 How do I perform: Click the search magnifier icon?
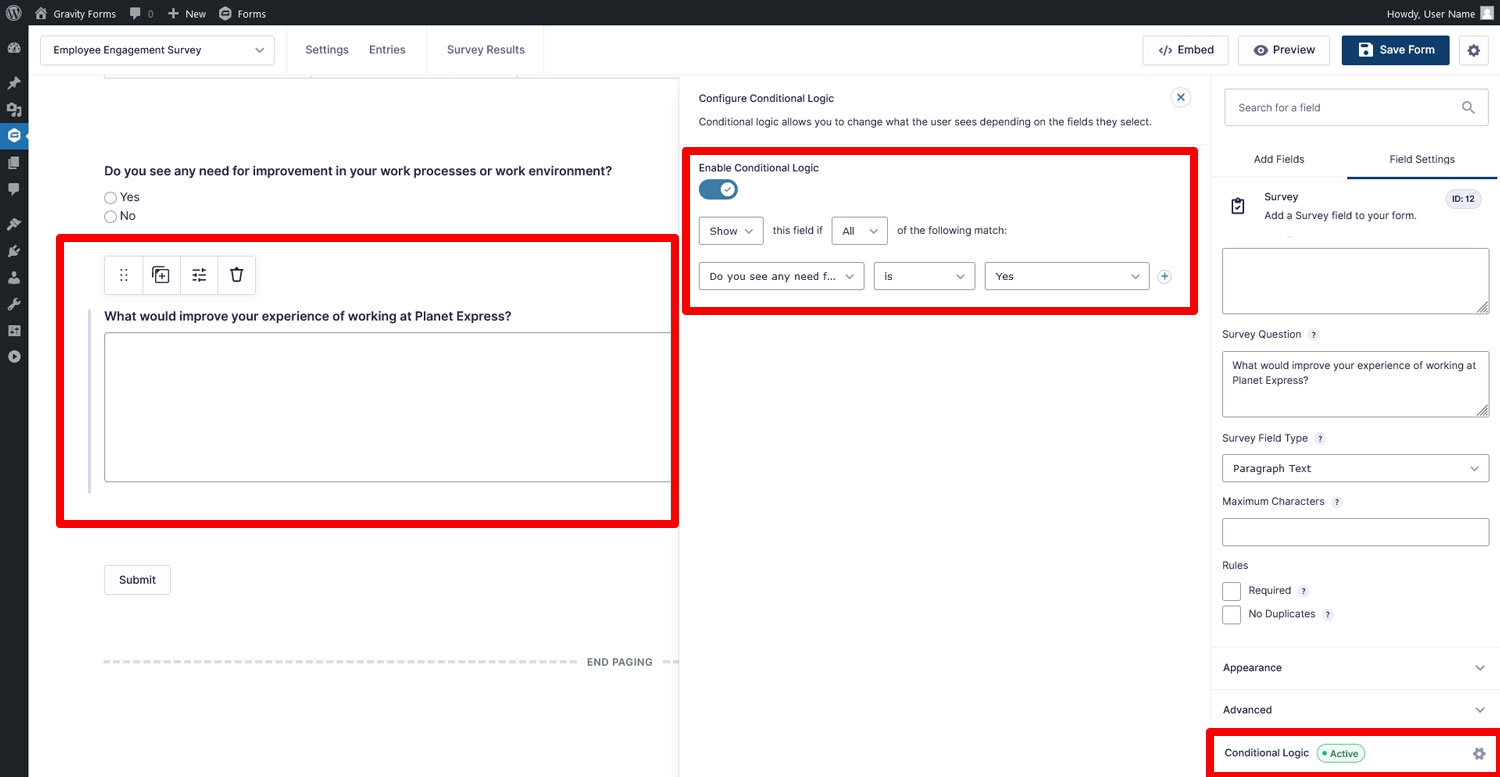pyautogui.click(x=1468, y=107)
